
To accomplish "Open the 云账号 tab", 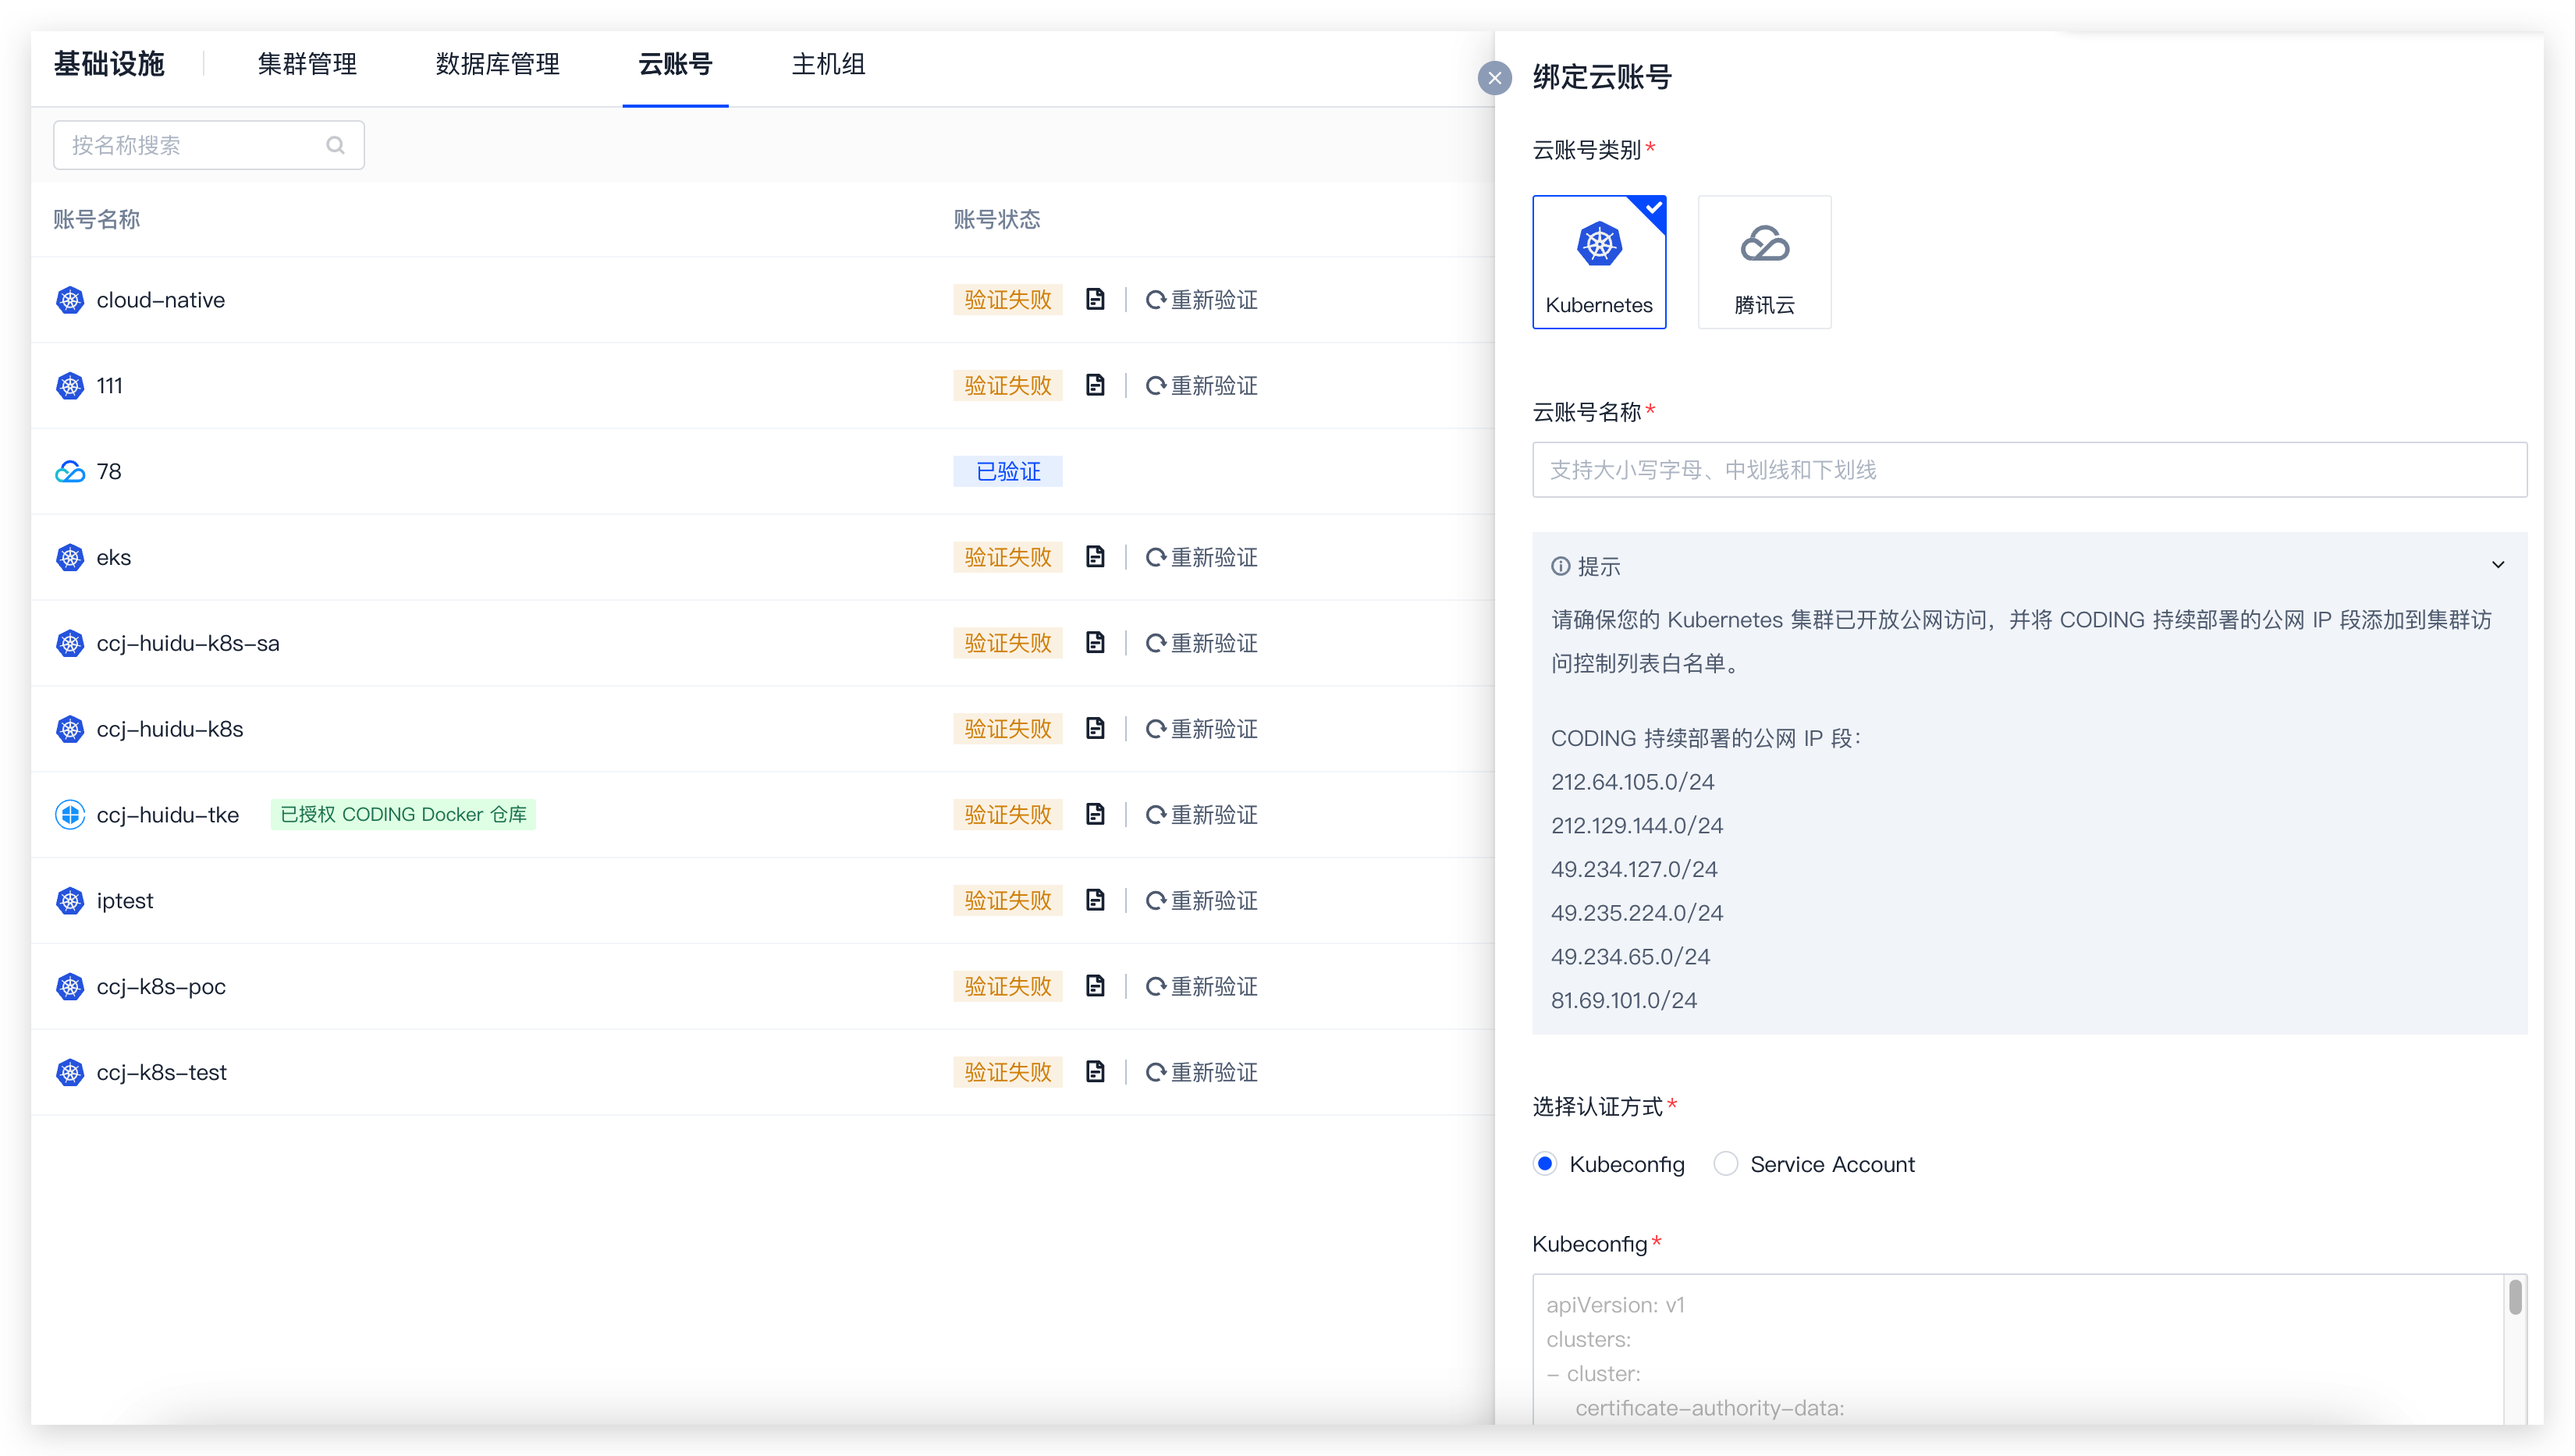I will point(675,65).
